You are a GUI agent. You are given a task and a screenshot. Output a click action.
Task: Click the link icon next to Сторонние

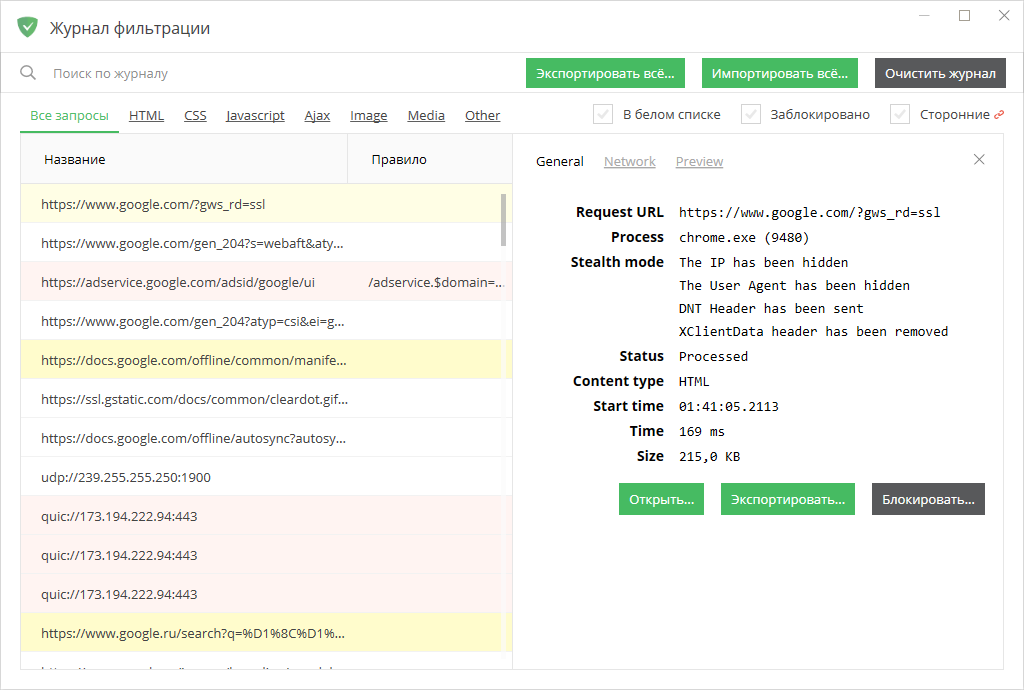pyautogui.click(x=999, y=115)
